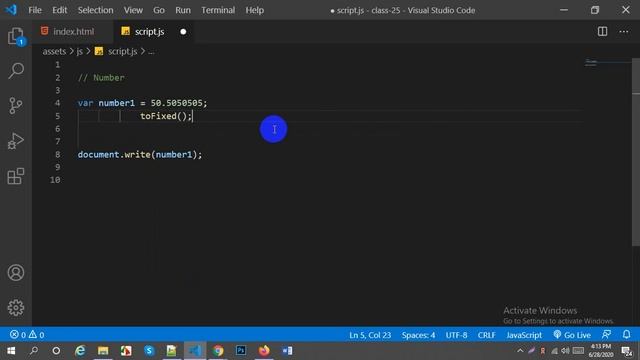This screenshot has height=360, width=640.
Task: Open the Explorer view in activity bar
Action: click(16, 36)
